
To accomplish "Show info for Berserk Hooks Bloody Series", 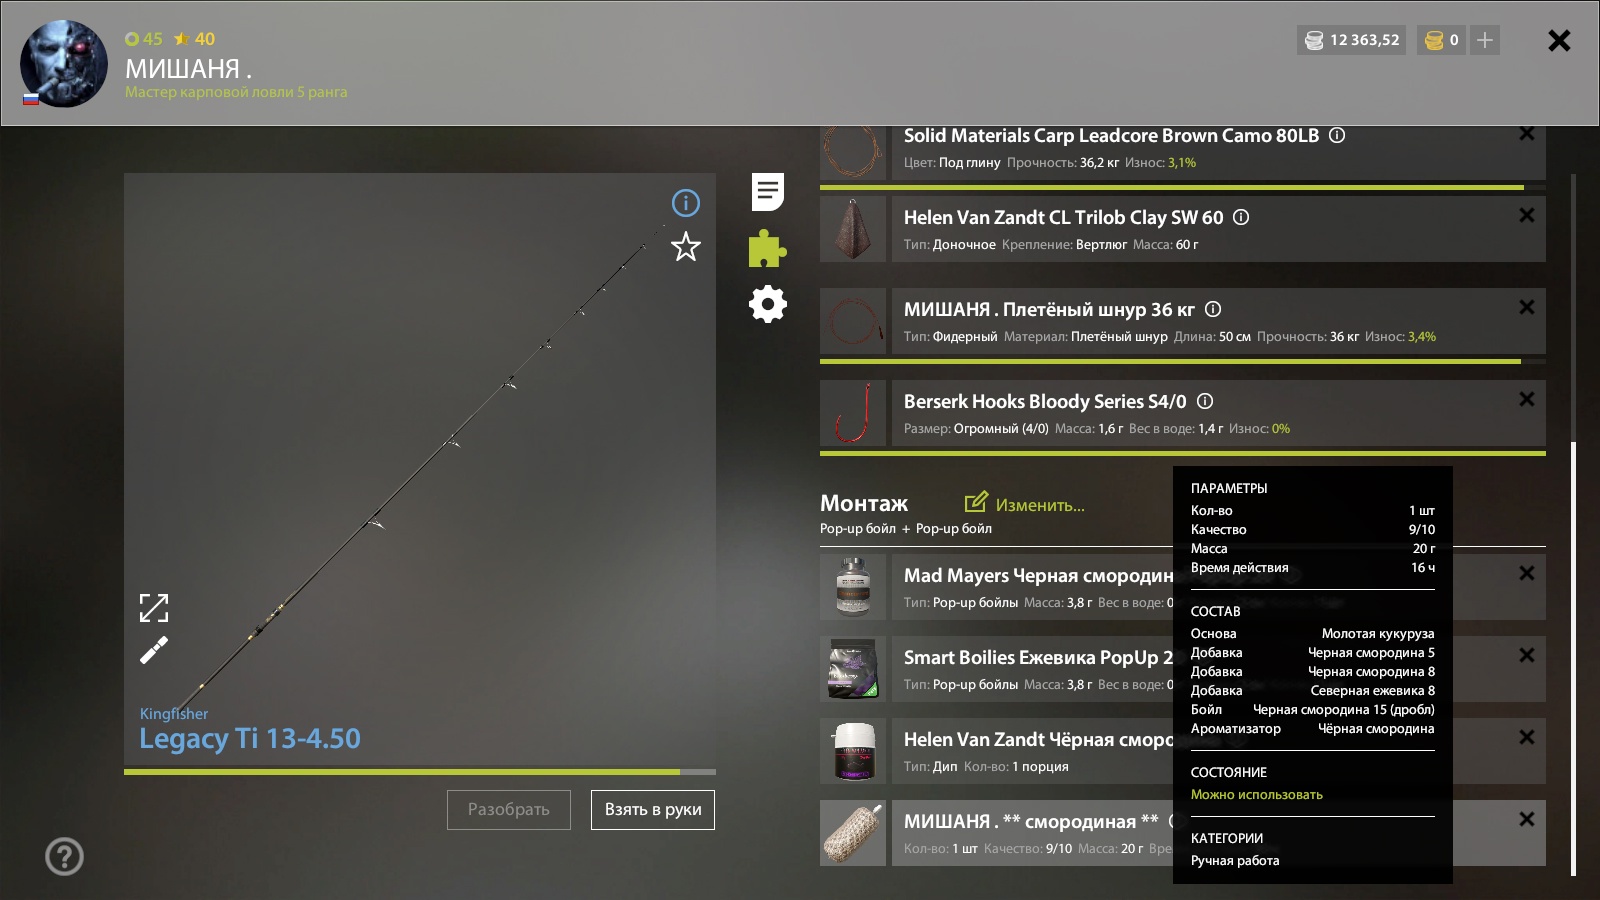I will point(1205,401).
